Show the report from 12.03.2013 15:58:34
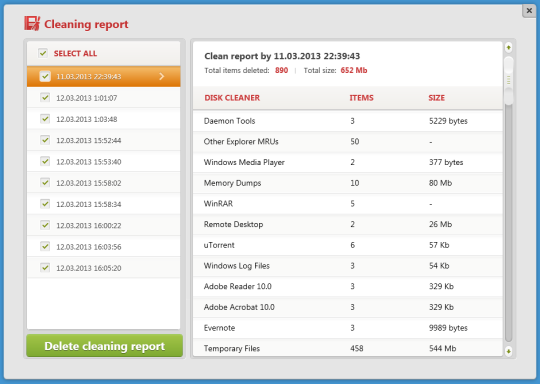The image size is (540, 384). click(x=104, y=204)
